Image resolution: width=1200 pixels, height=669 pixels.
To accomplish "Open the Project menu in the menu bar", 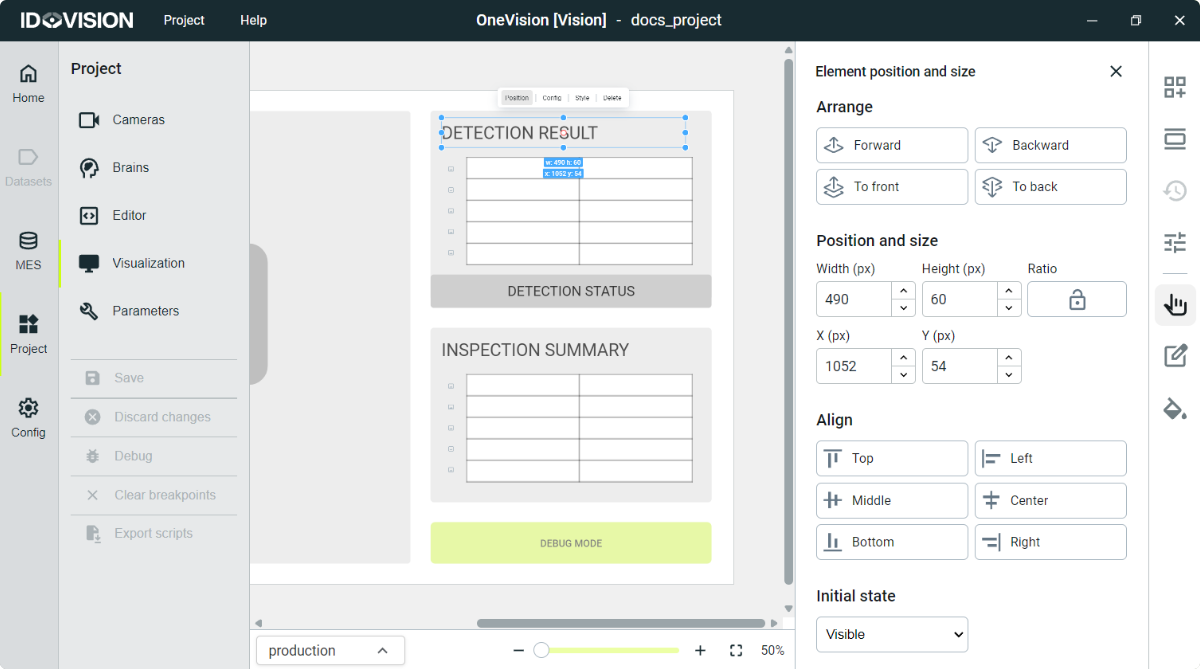I will click(x=183, y=20).
